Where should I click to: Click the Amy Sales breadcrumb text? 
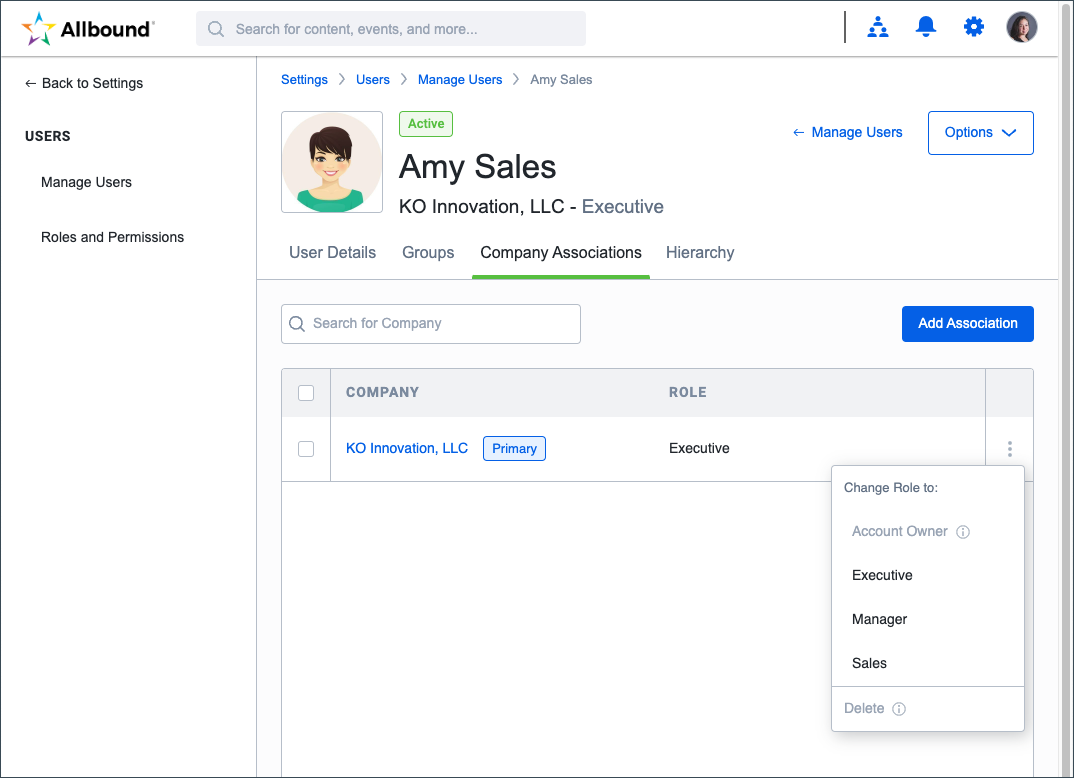[x=561, y=79]
